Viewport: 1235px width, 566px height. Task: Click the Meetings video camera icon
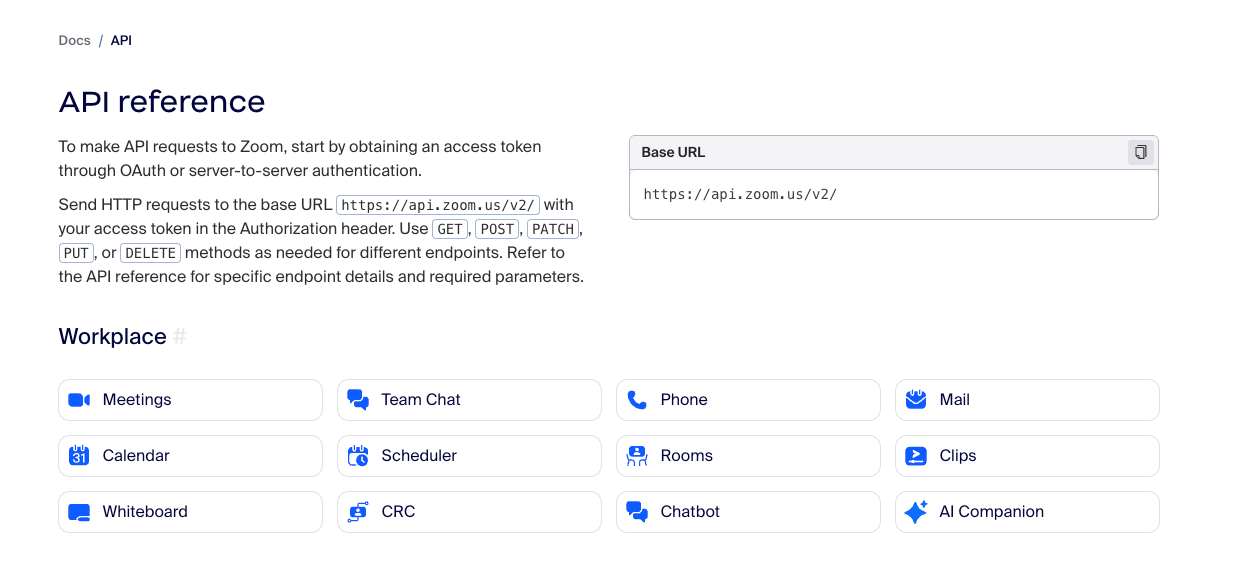click(79, 400)
